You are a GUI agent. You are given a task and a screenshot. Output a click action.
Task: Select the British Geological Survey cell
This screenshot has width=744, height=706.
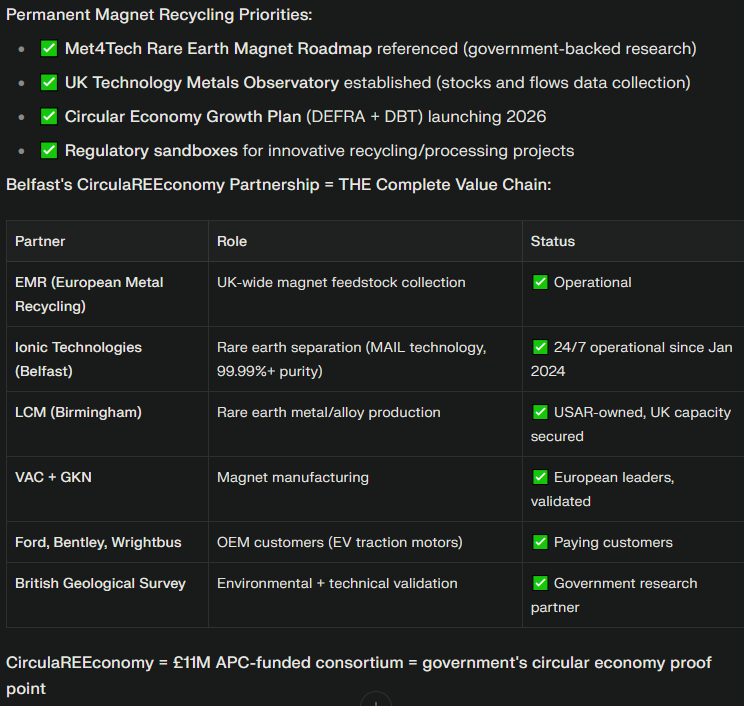click(107, 595)
